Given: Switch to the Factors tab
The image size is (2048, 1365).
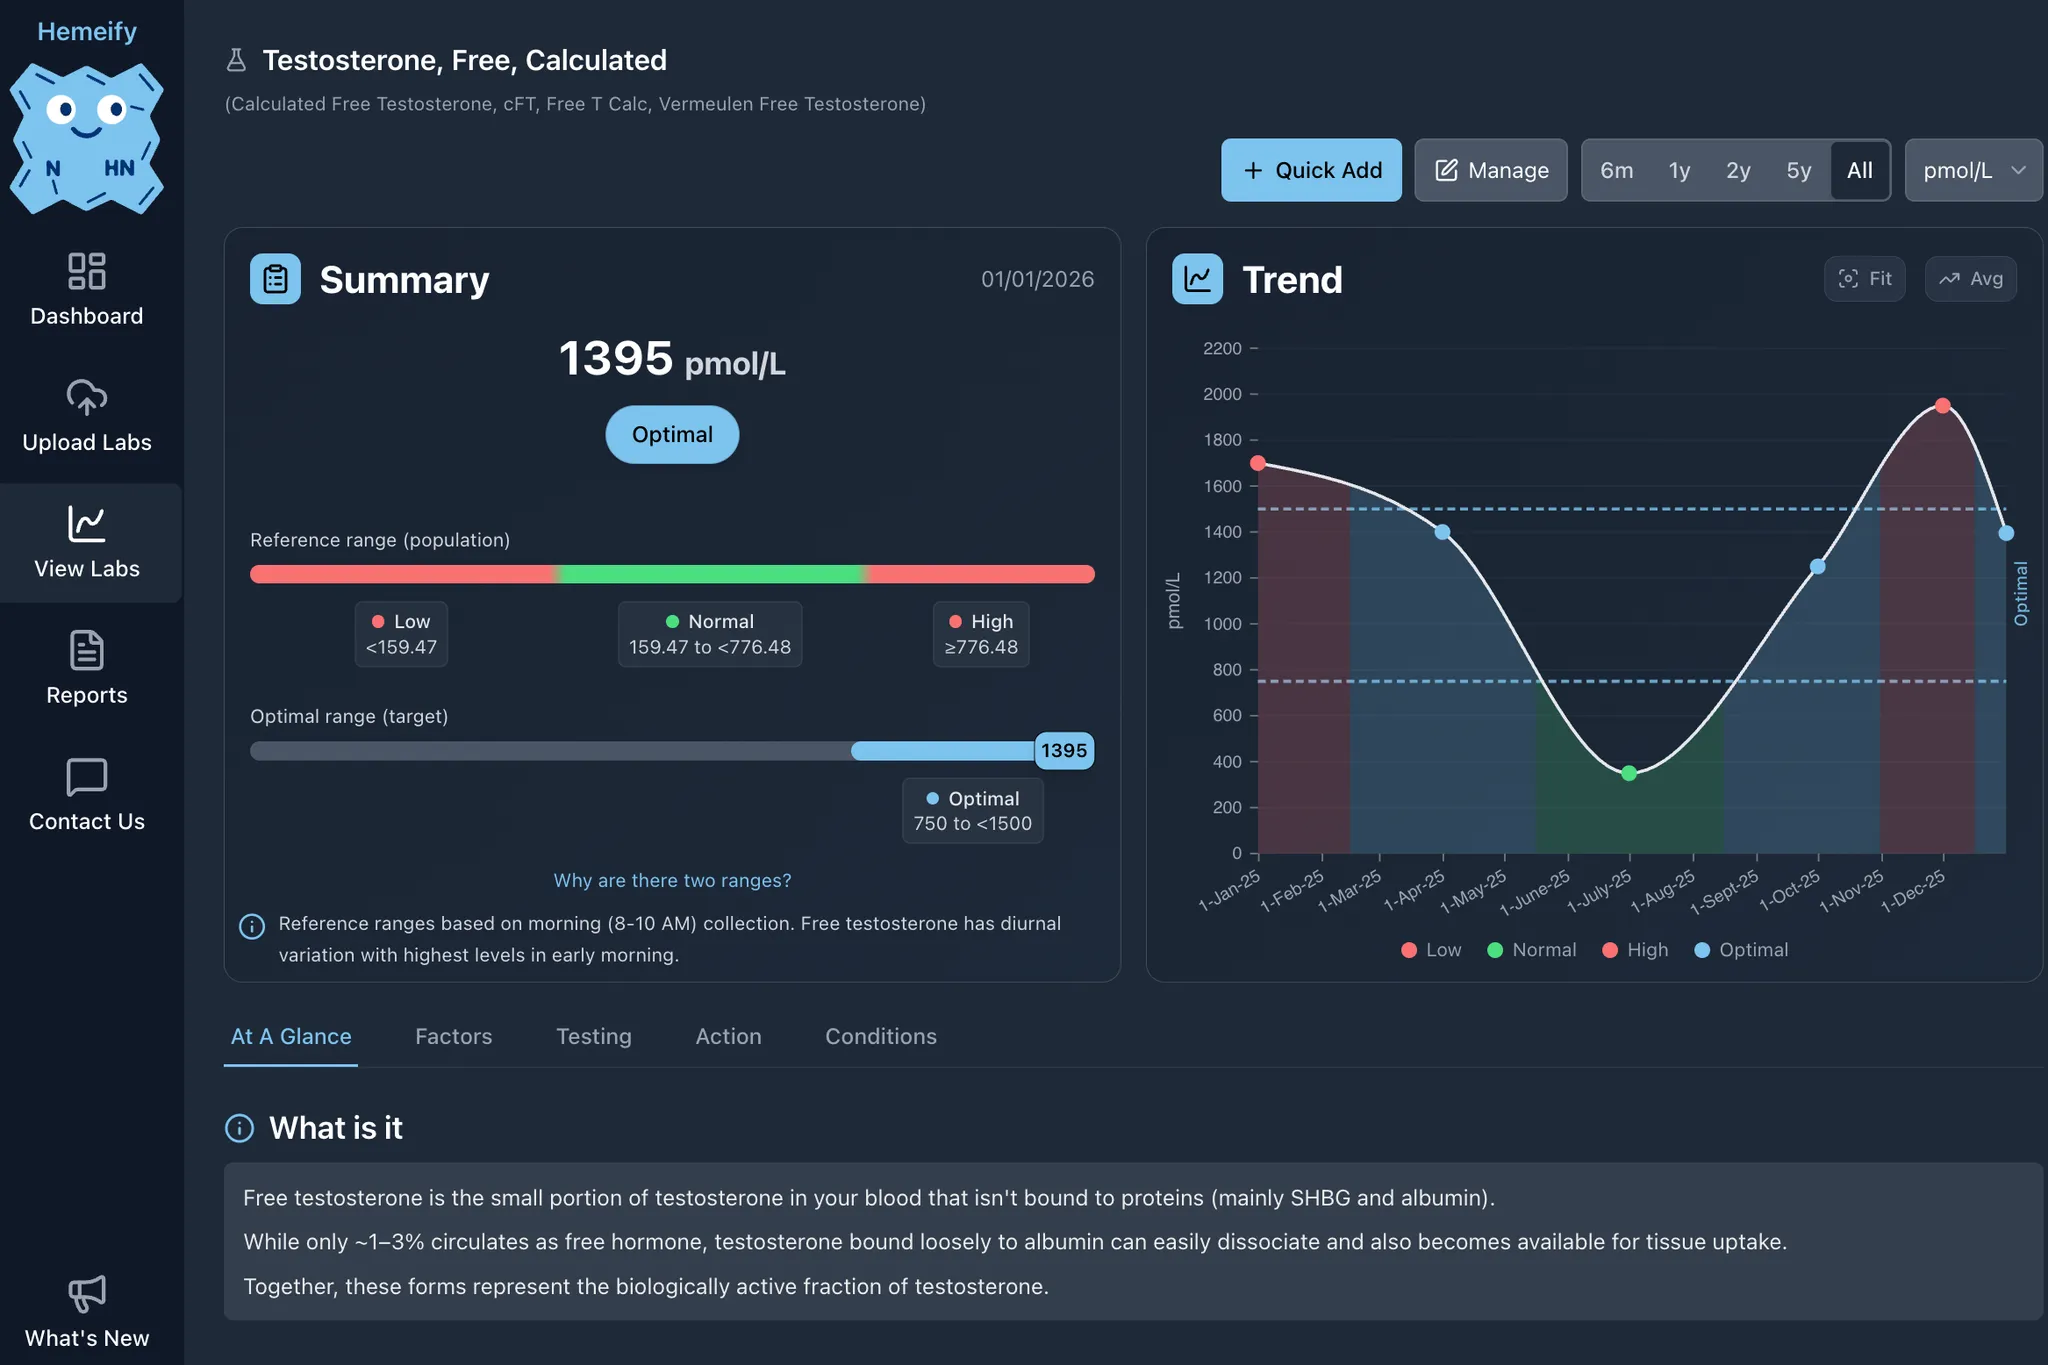Looking at the screenshot, I should coord(453,1036).
